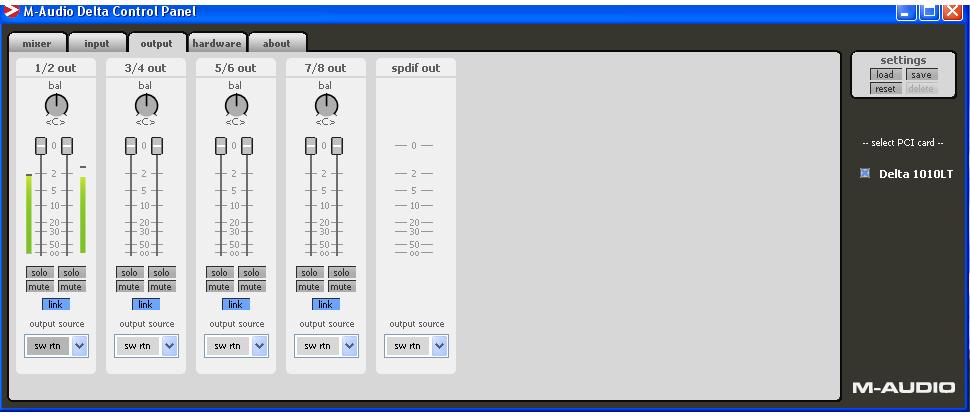
Task: Click the left fader handle of 3/4 out
Action: (x=131, y=146)
